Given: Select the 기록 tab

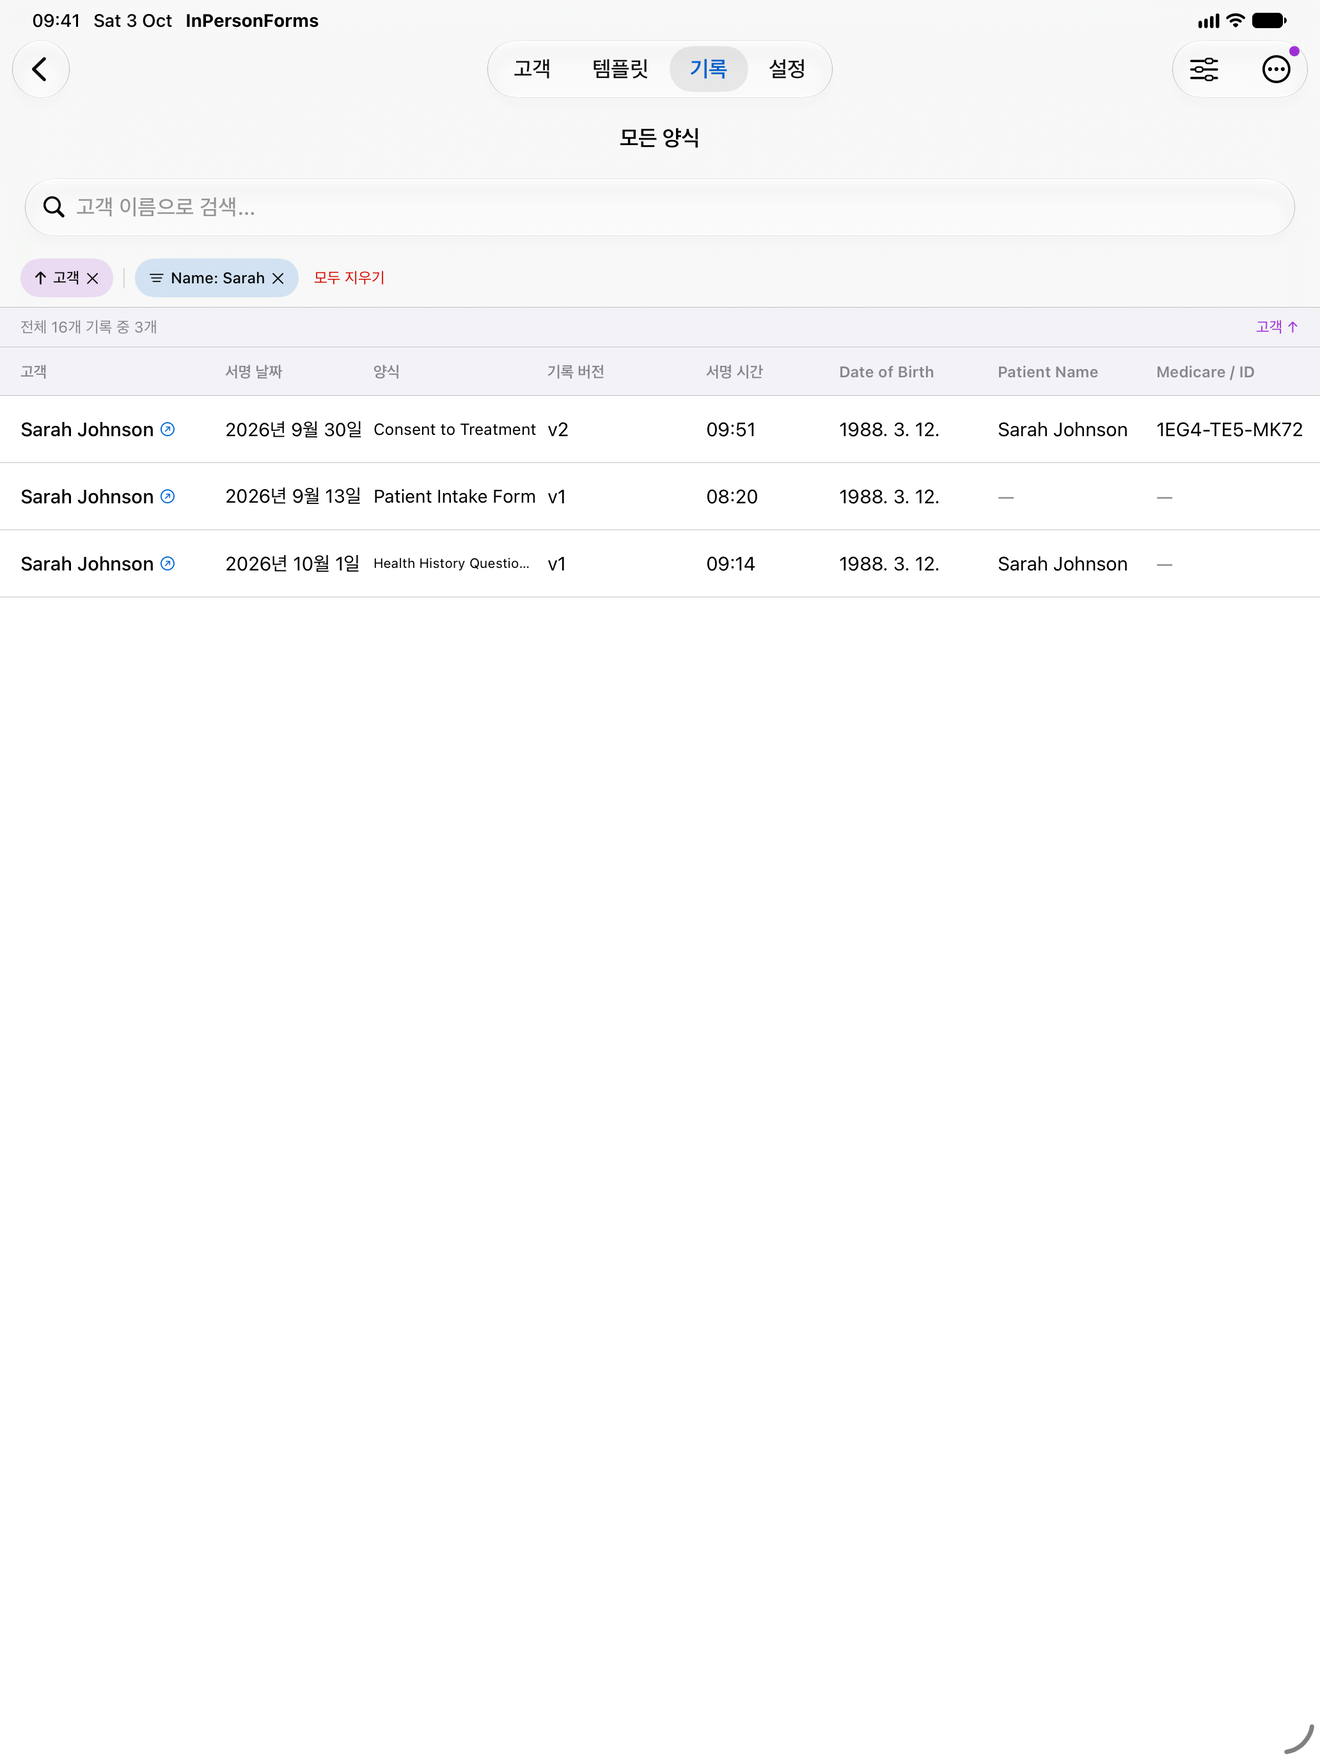Looking at the screenshot, I should pos(708,69).
